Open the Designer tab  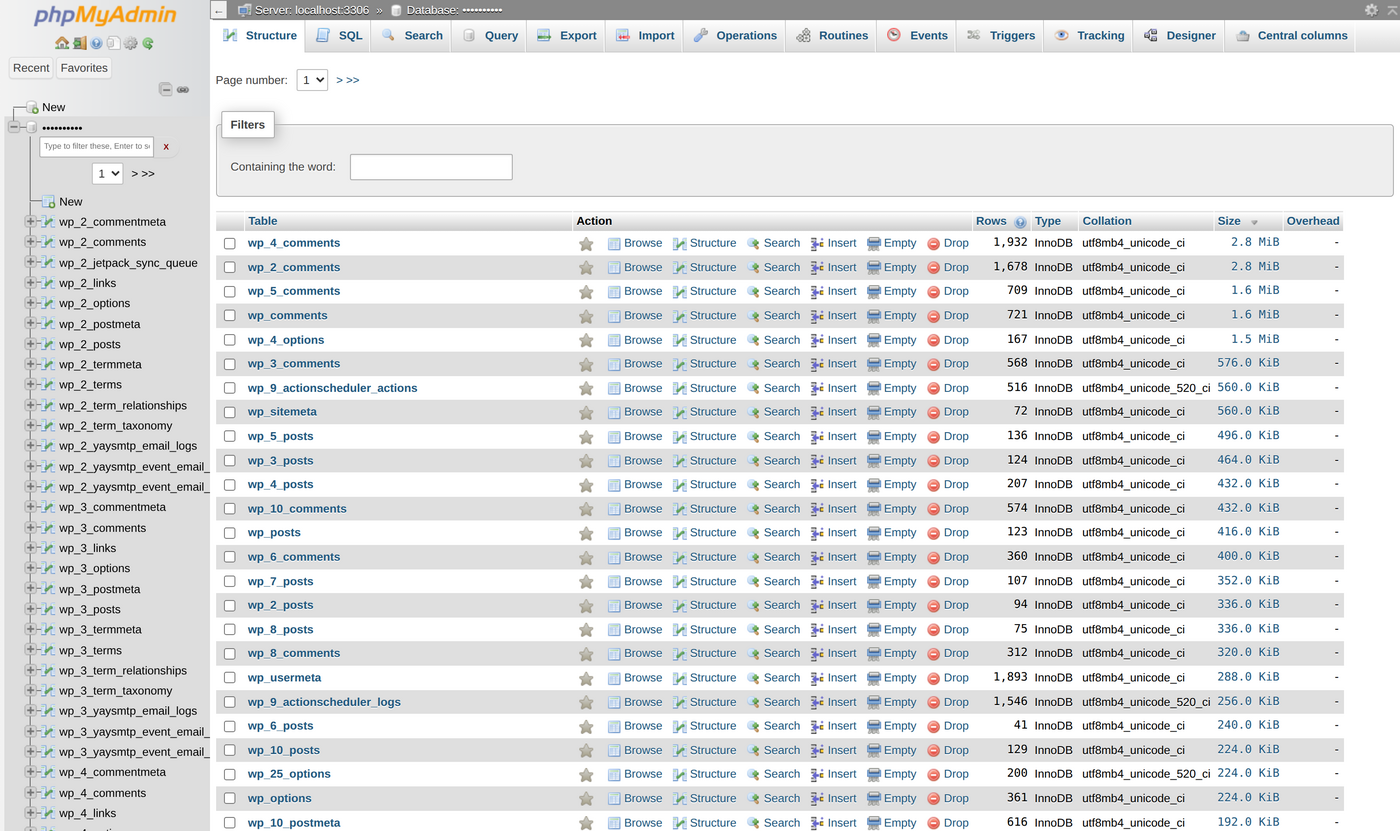[x=1180, y=35]
